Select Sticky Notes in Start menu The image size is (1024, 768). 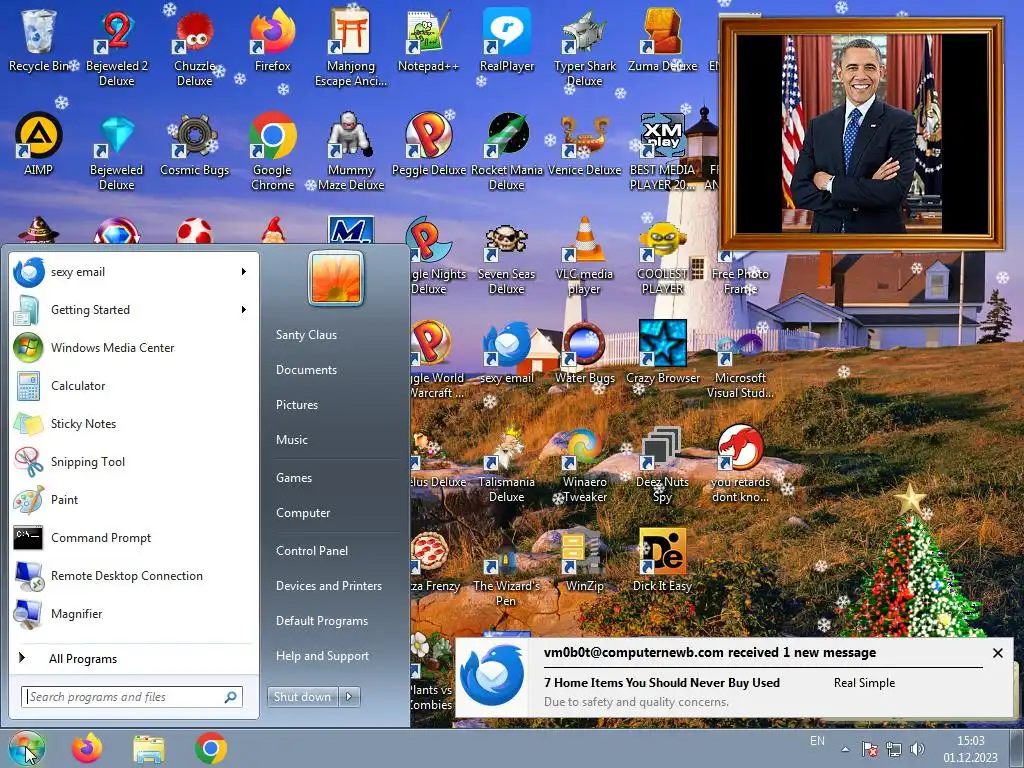[x=135, y=423]
